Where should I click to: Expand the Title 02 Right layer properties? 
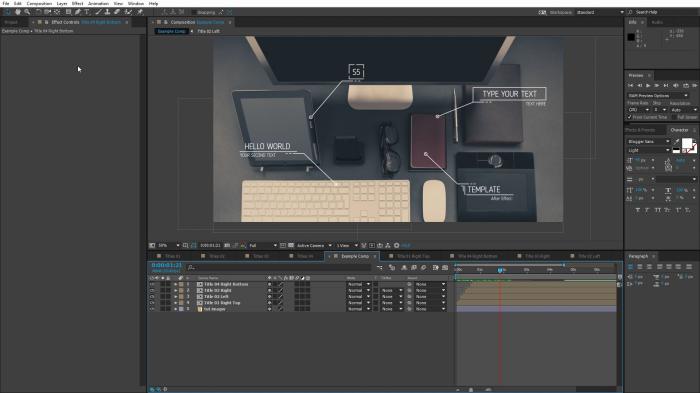175,290
